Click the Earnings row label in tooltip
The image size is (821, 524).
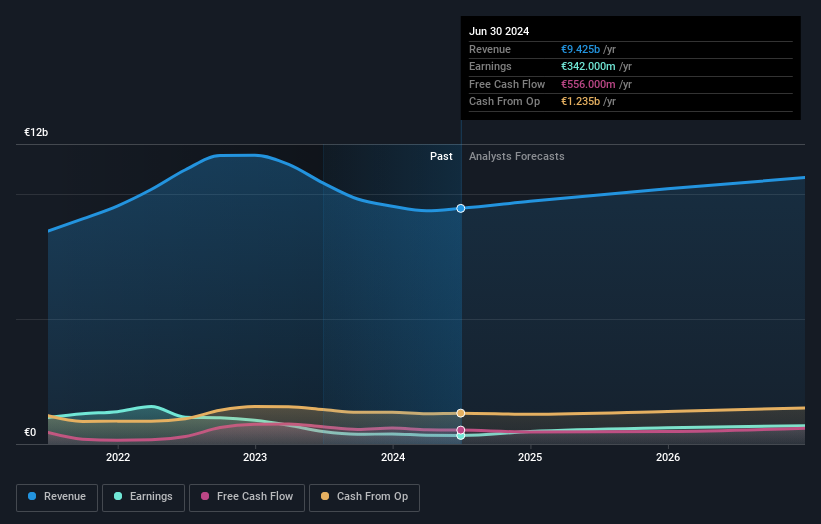pyautogui.click(x=490, y=66)
